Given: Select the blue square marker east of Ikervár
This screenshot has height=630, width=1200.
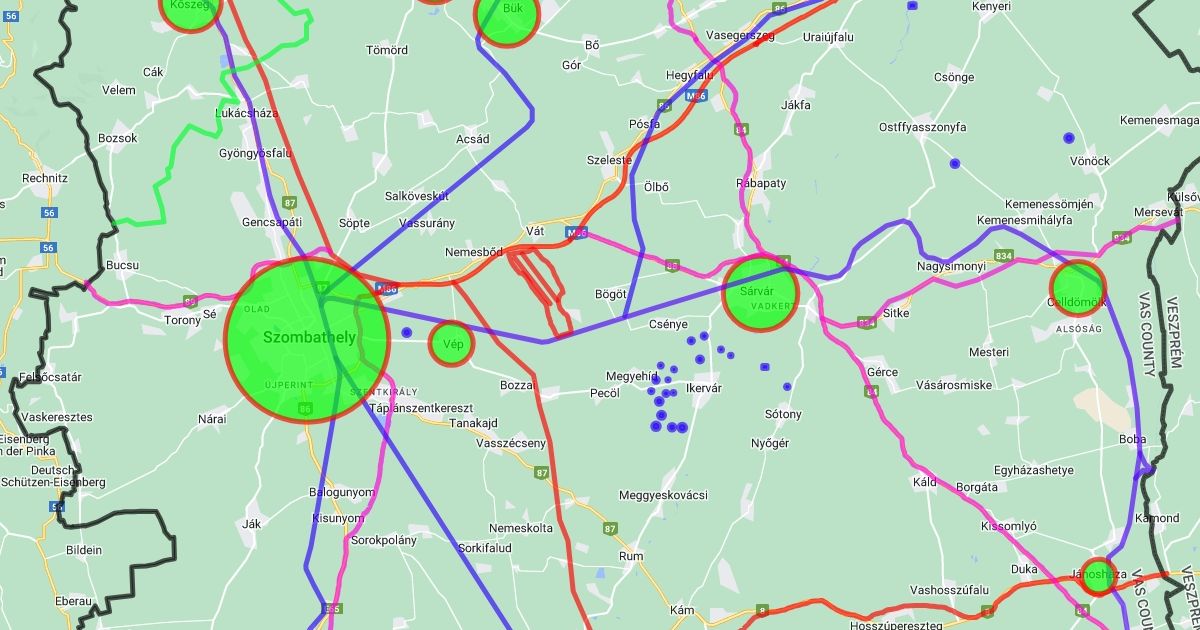Looking at the screenshot, I should [x=765, y=367].
